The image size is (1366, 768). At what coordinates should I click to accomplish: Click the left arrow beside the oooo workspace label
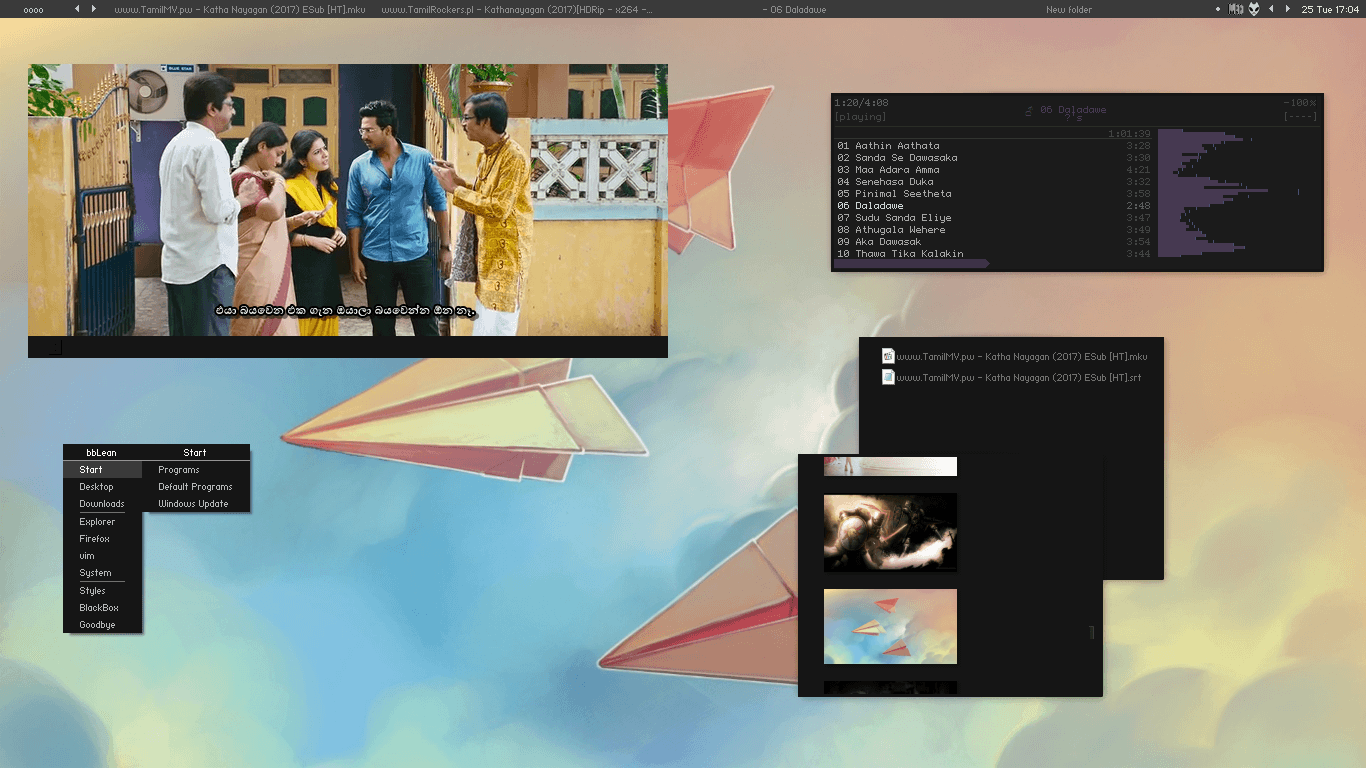point(78,9)
